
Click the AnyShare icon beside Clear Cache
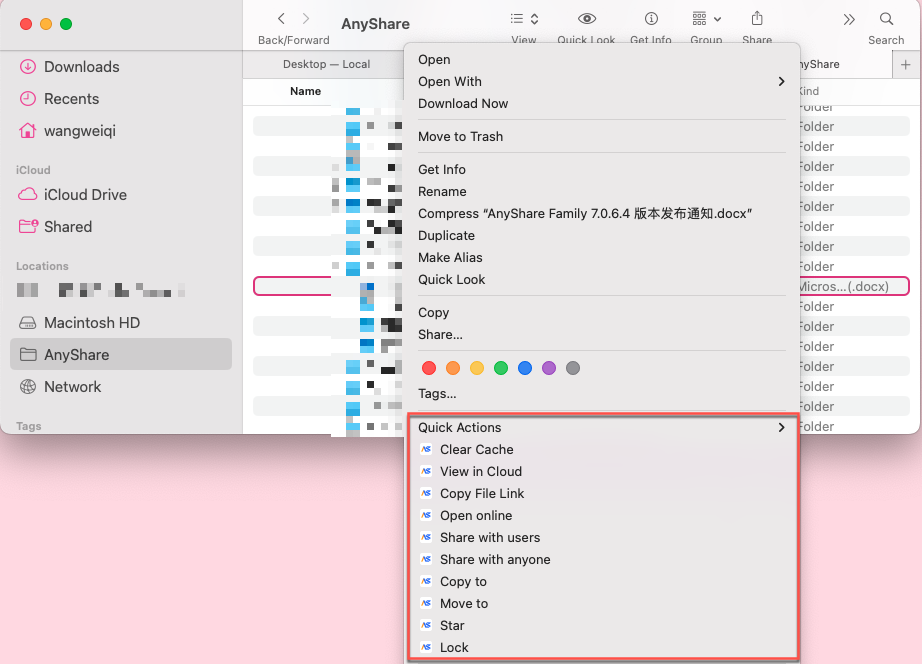pos(427,450)
